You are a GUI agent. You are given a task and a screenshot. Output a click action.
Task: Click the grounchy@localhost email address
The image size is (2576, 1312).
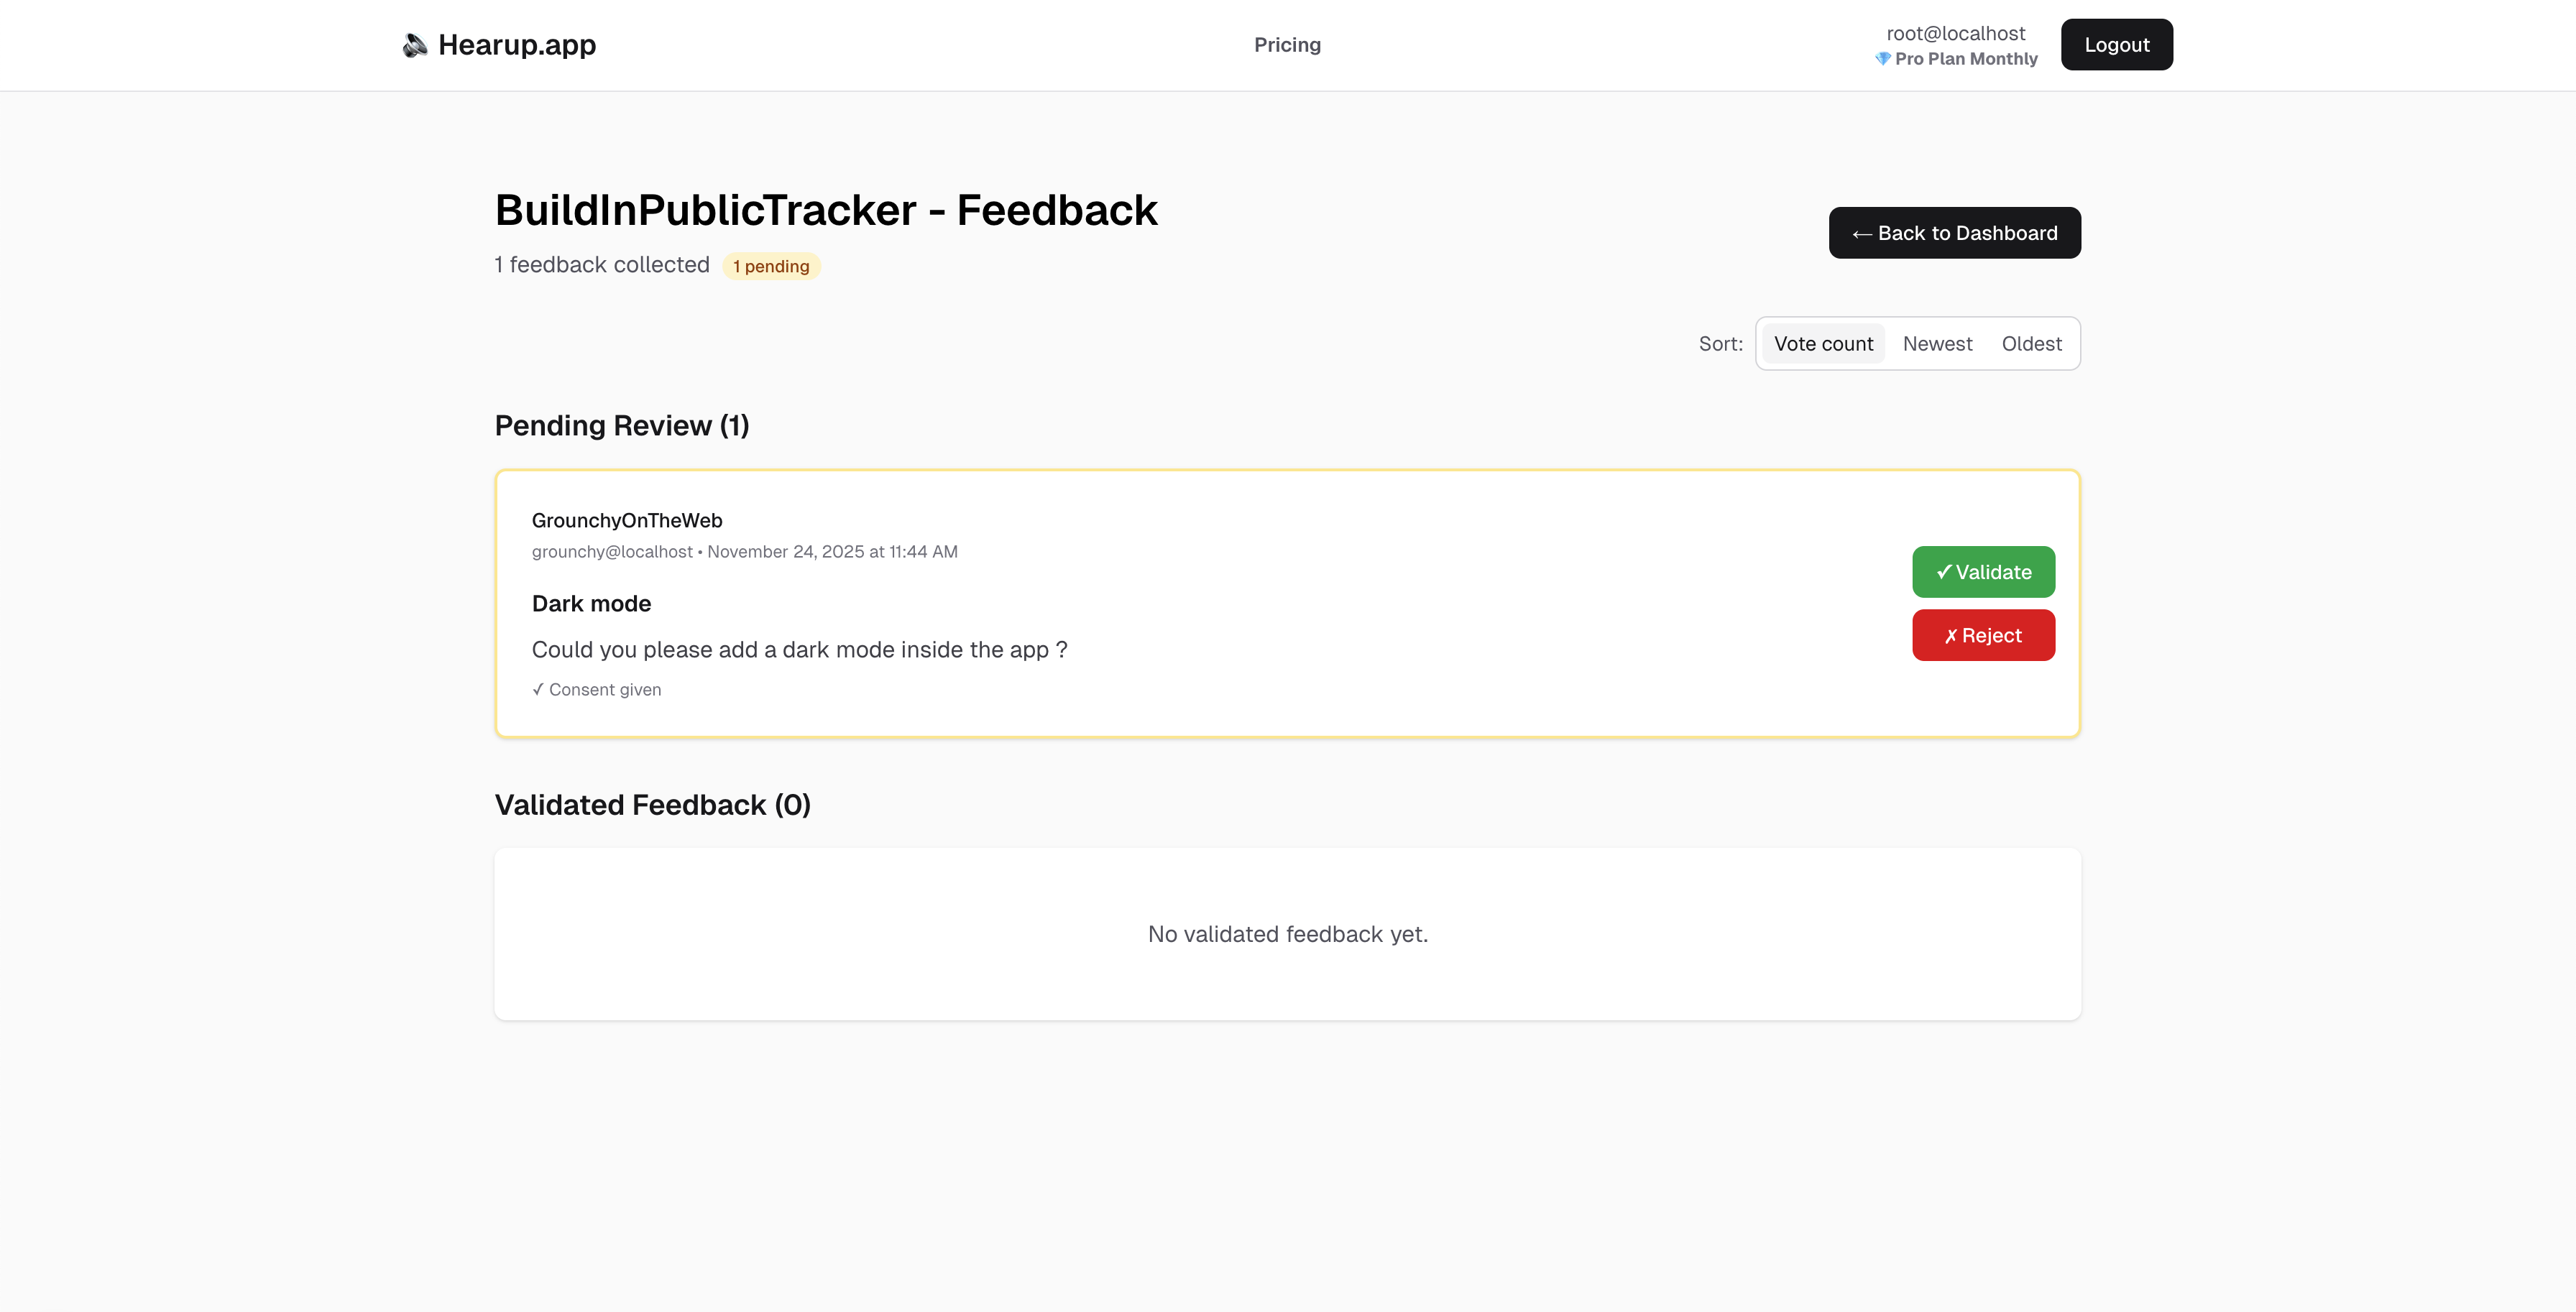[611, 551]
